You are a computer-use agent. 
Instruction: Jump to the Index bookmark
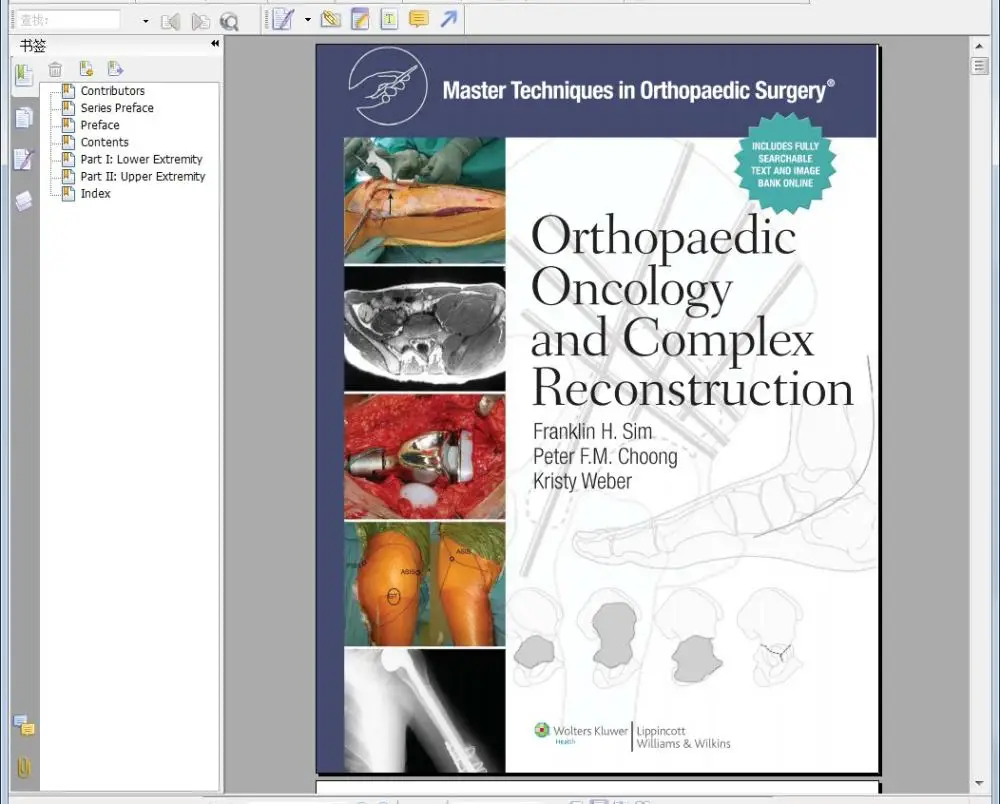95,194
